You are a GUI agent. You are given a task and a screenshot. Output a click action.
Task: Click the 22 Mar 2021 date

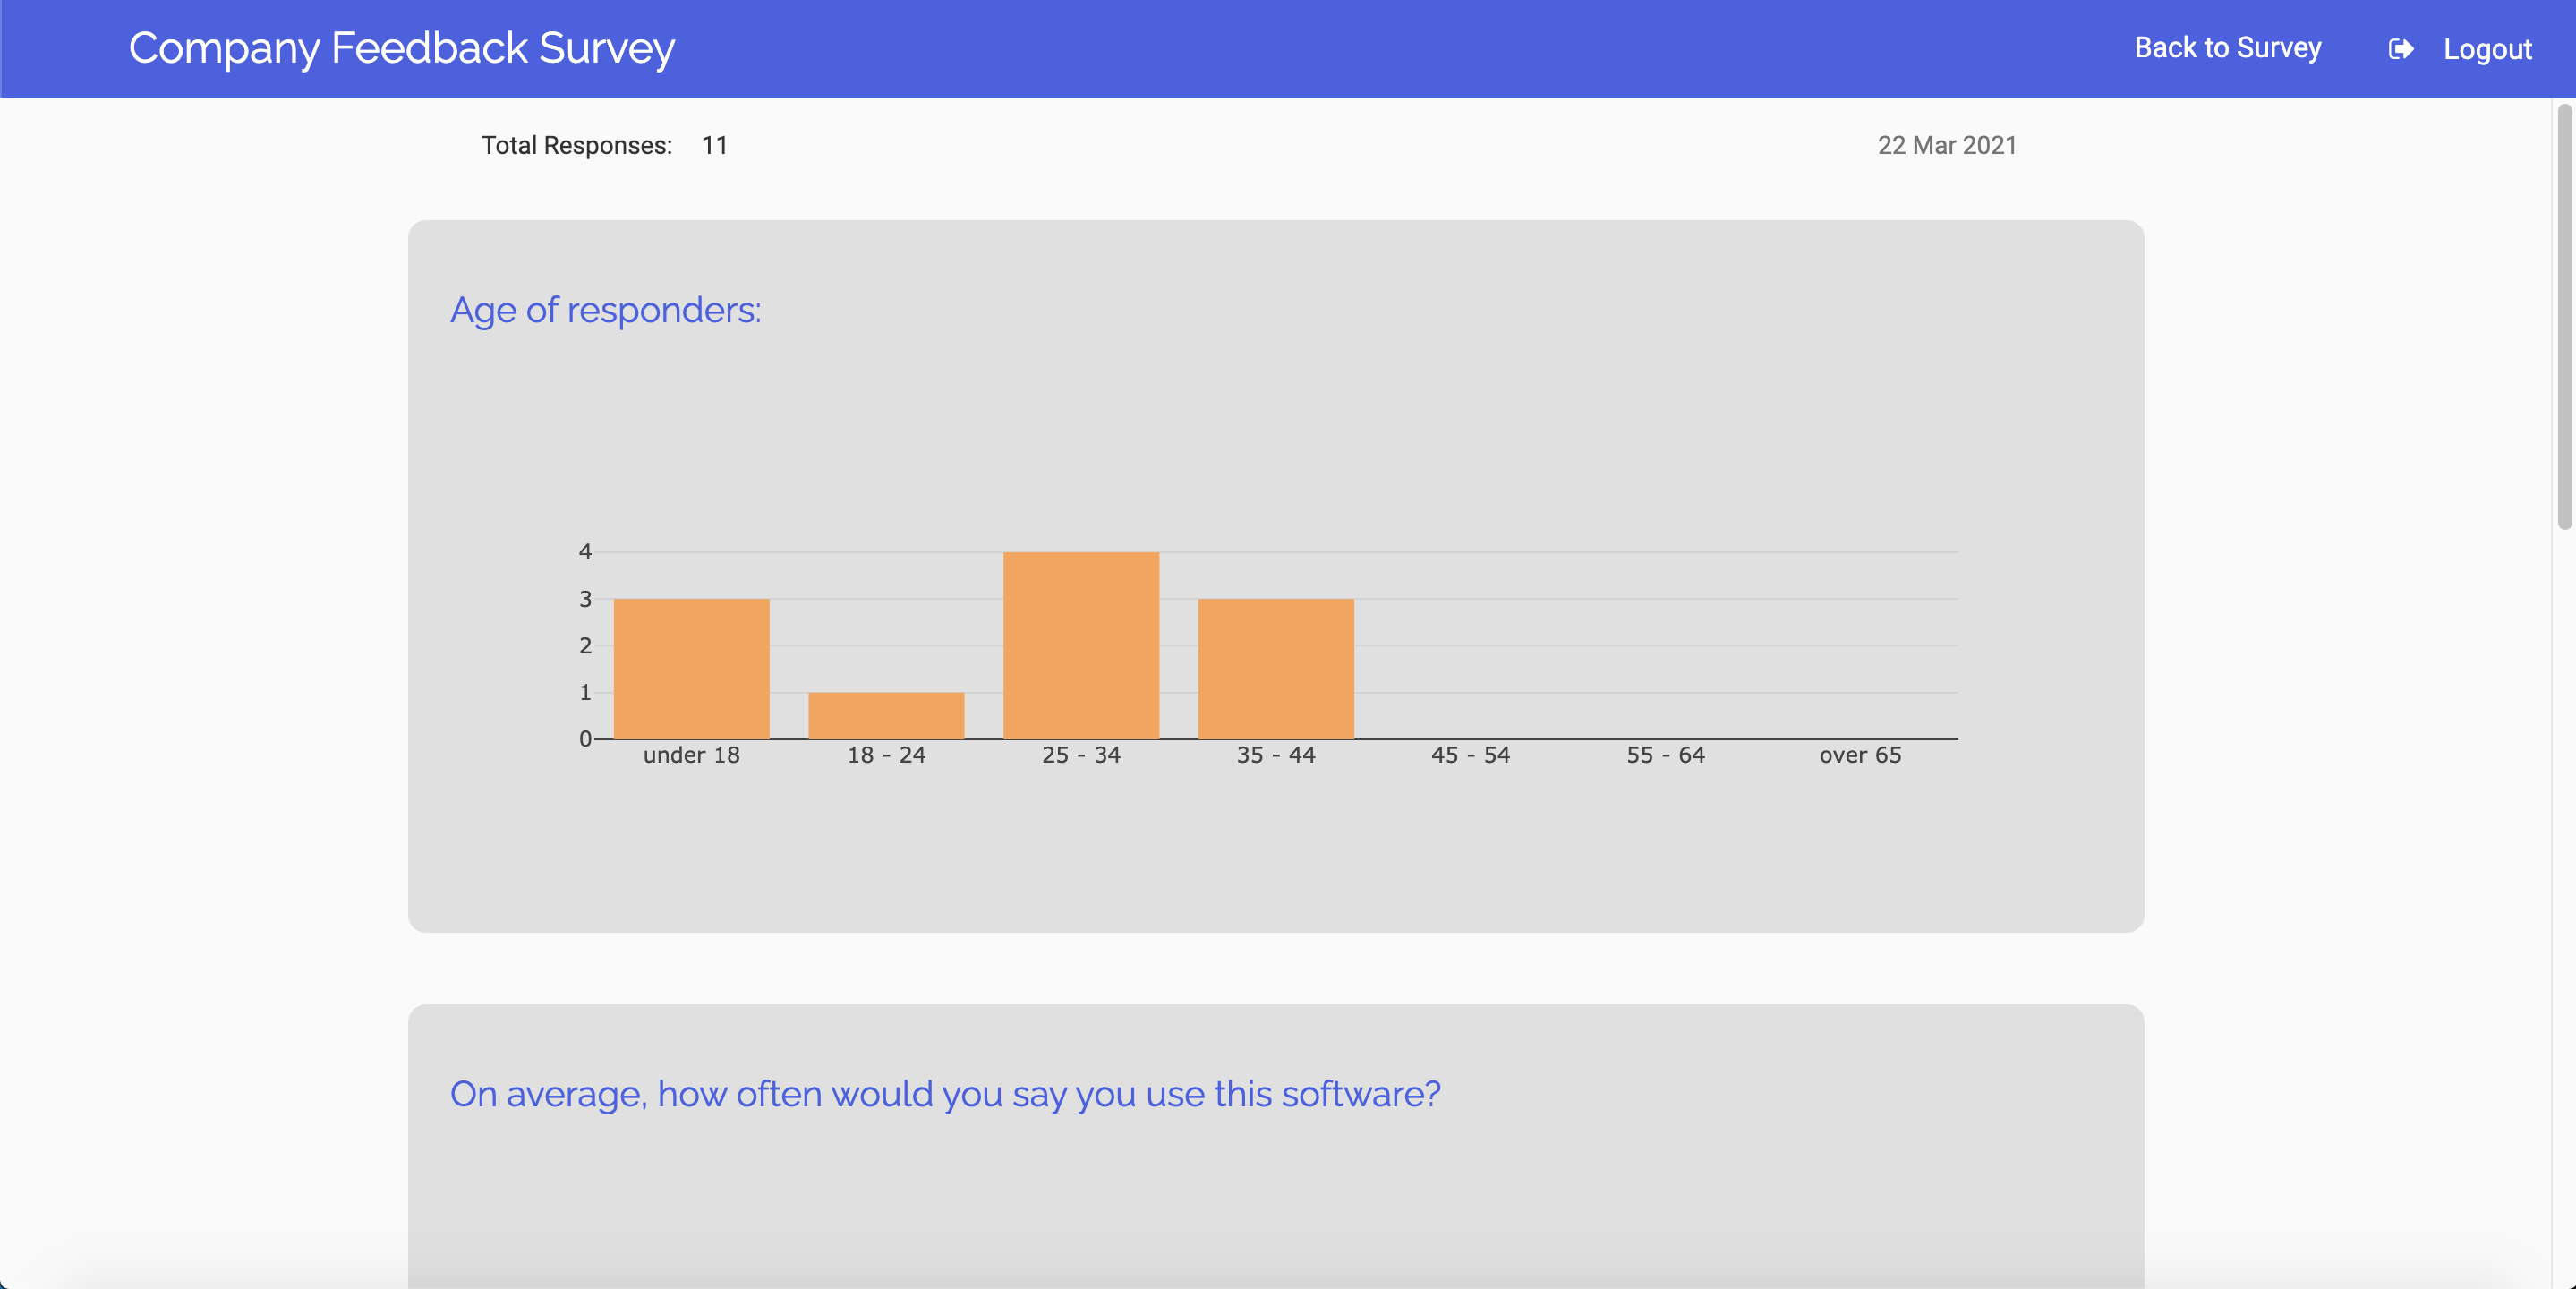[1946, 145]
